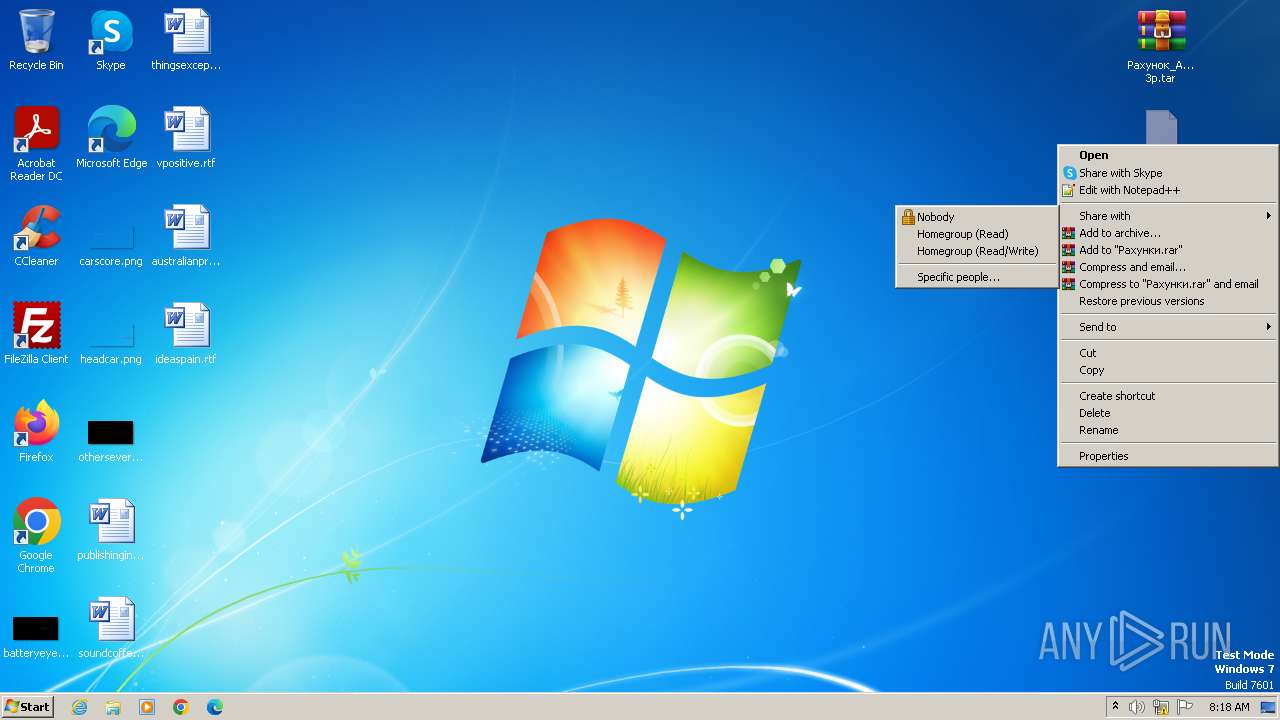Open Edge from the taskbar
This screenshot has width=1280, height=720.
tap(215, 707)
